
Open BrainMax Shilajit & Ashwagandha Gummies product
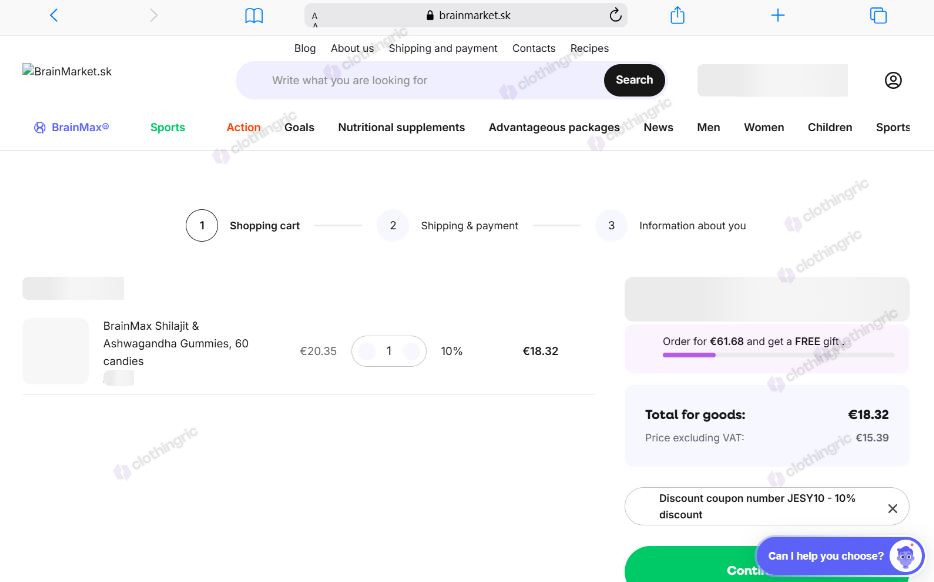(176, 343)
